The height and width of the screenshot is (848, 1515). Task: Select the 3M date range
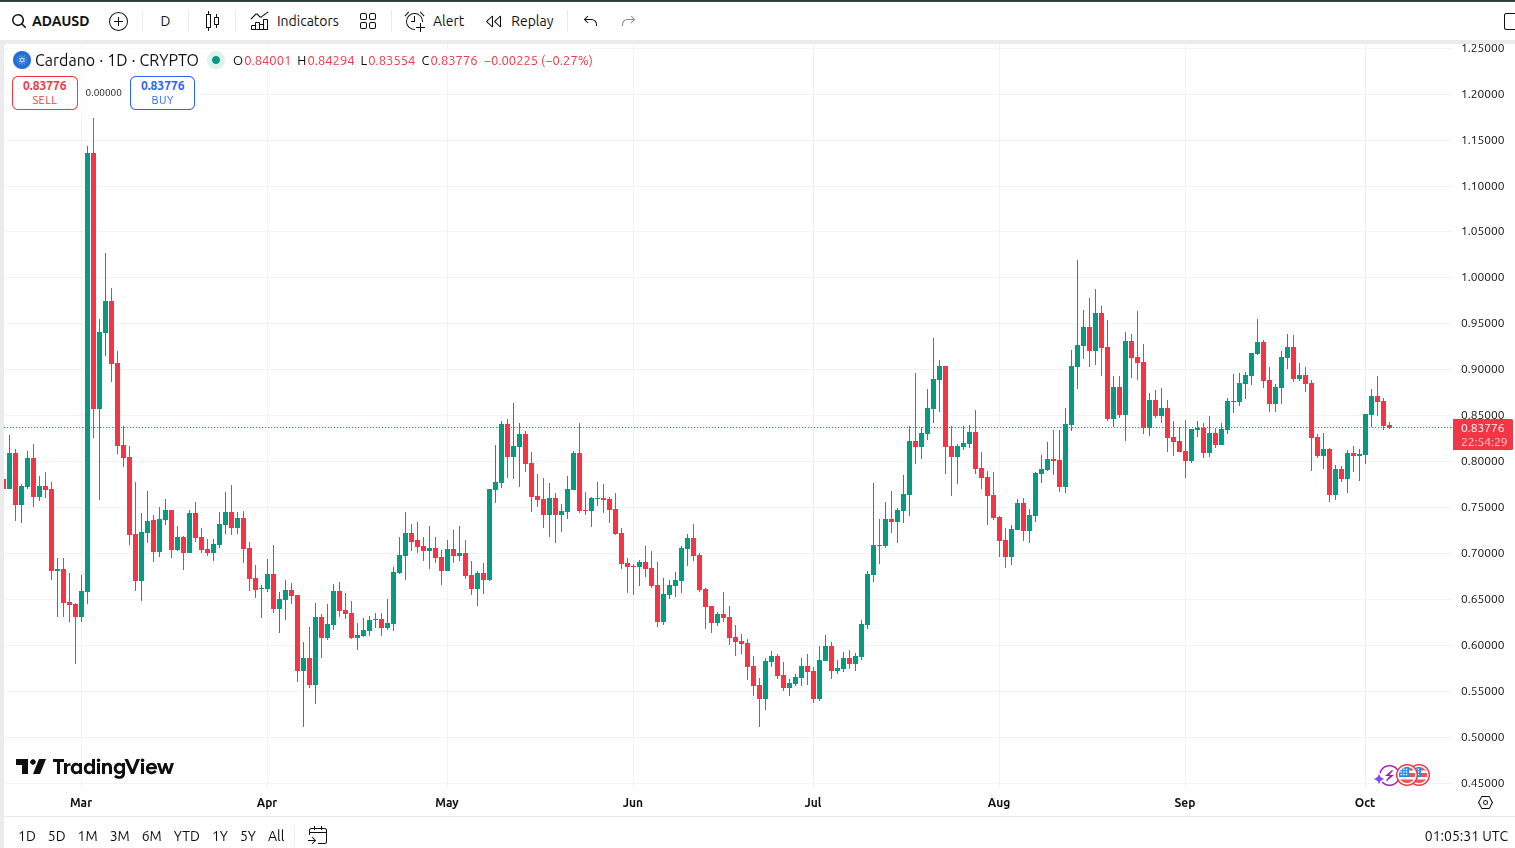click(x=120, y=836)
